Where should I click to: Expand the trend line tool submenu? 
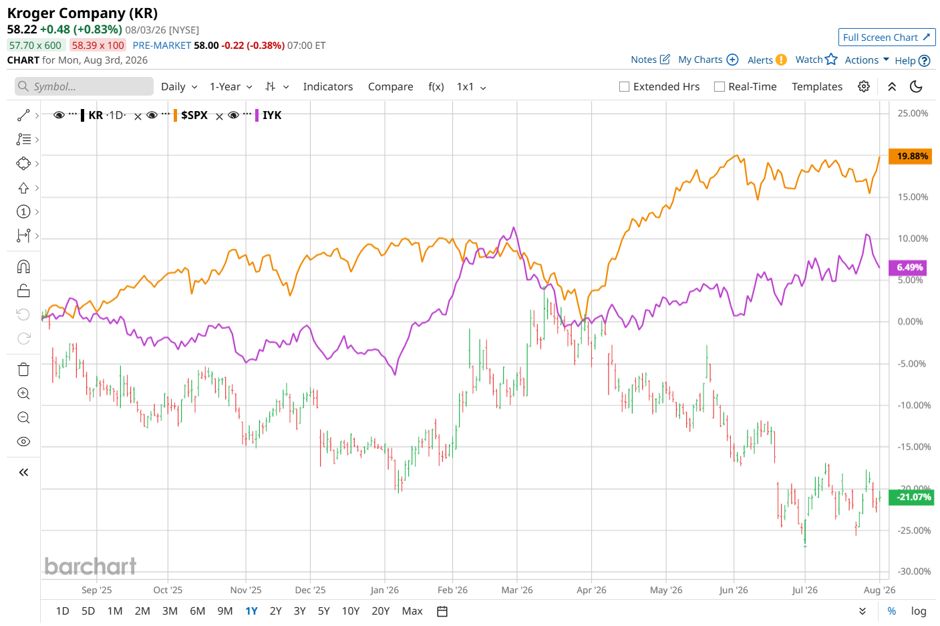[37, 115]
